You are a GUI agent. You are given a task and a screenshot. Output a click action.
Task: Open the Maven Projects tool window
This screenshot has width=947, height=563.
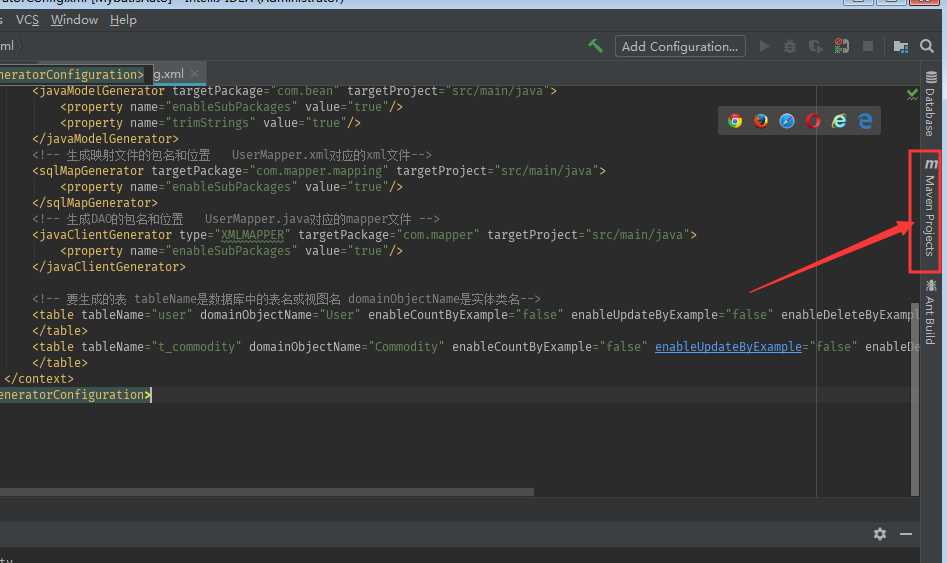[930, 207]
